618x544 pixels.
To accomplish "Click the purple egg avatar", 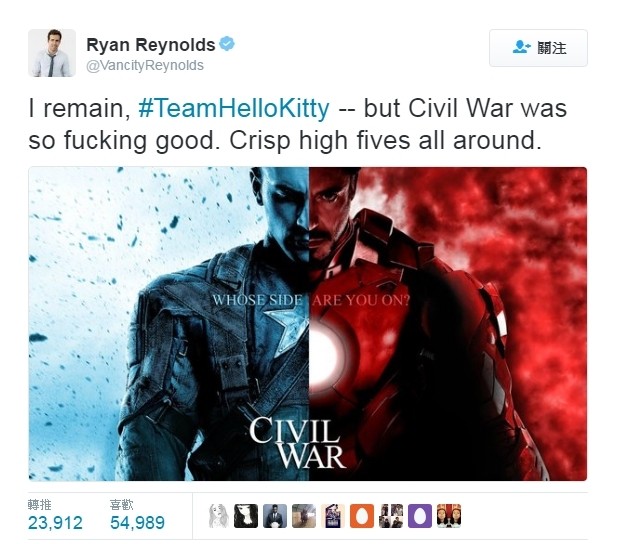I will pos(420,516).
